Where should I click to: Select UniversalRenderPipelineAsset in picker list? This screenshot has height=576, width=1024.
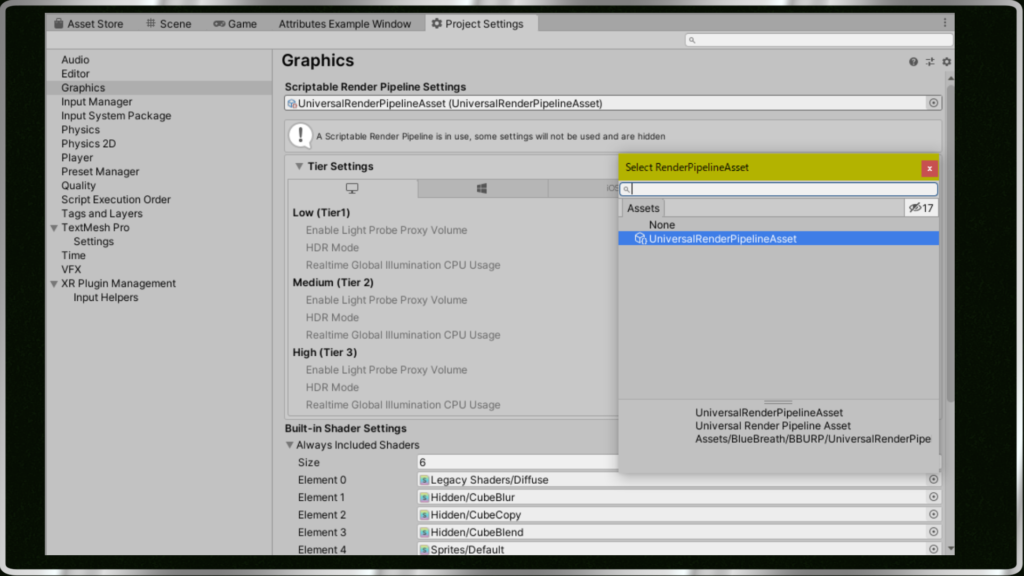pos(722,239)
